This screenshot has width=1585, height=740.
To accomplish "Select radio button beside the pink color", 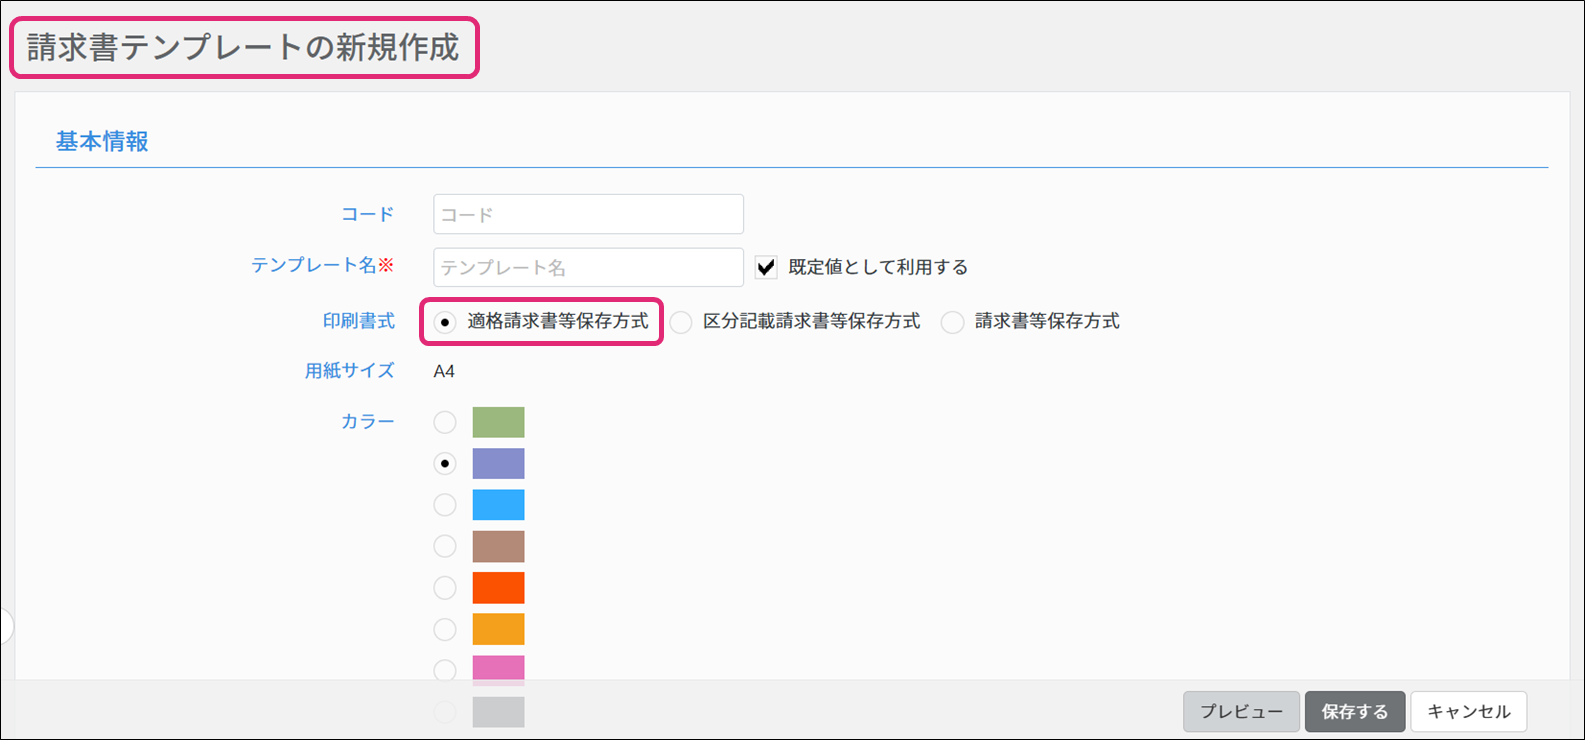I will tap(445, 669).
